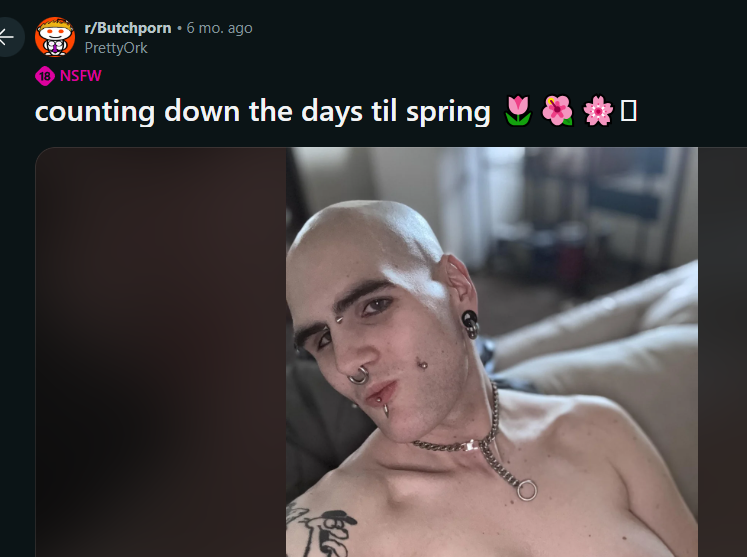Click the '6 mo. ago' timestamp
The width and height of the screenshot is (747, 557).
[x=220, y=28]
